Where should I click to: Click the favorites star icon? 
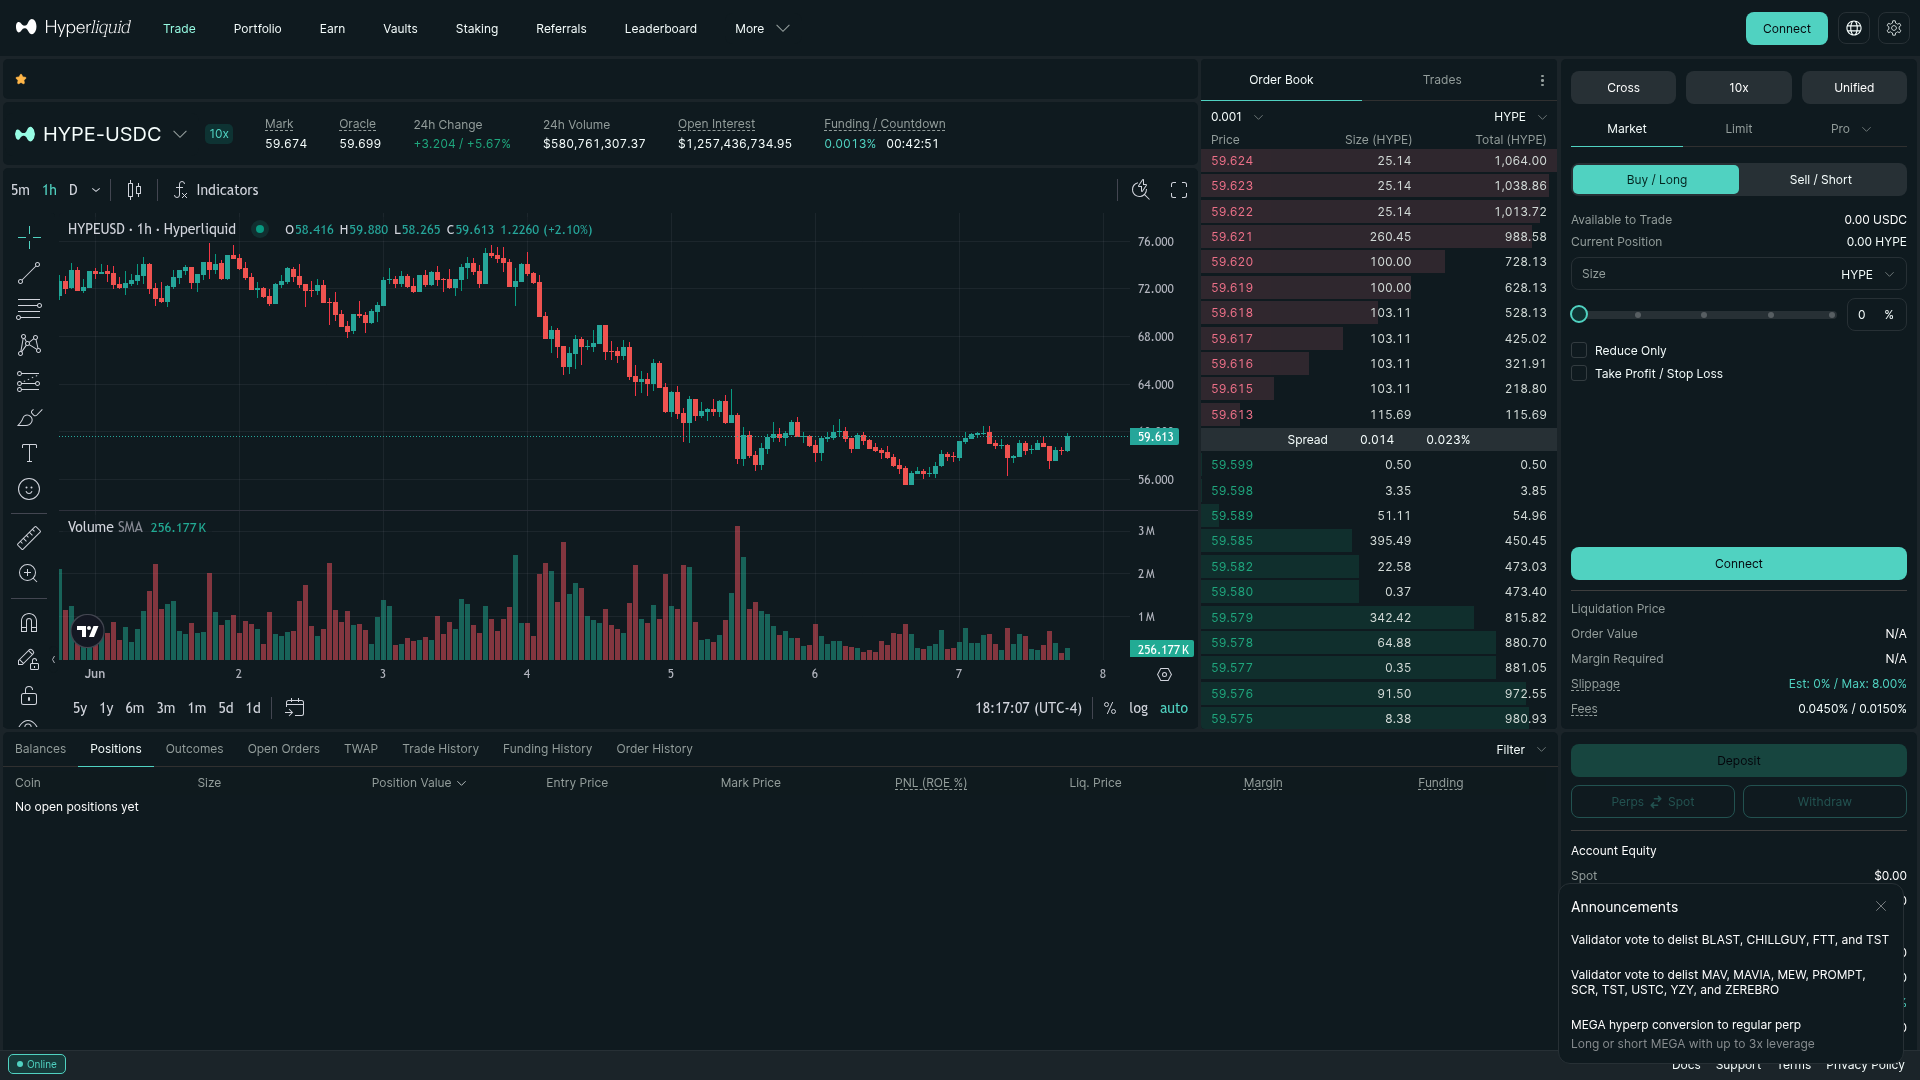pyautogui.click(x=21, y=79)
